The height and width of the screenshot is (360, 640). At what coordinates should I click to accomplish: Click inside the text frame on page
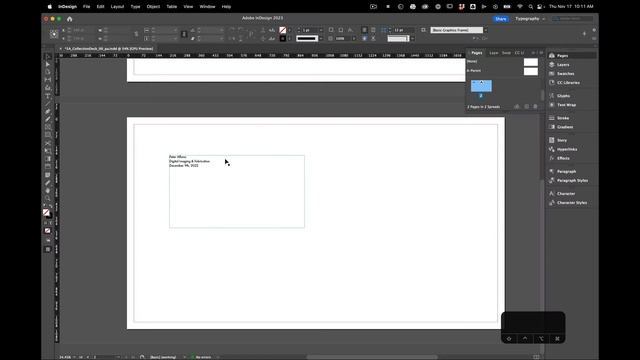pyautogui.click(x=237, y=191)
